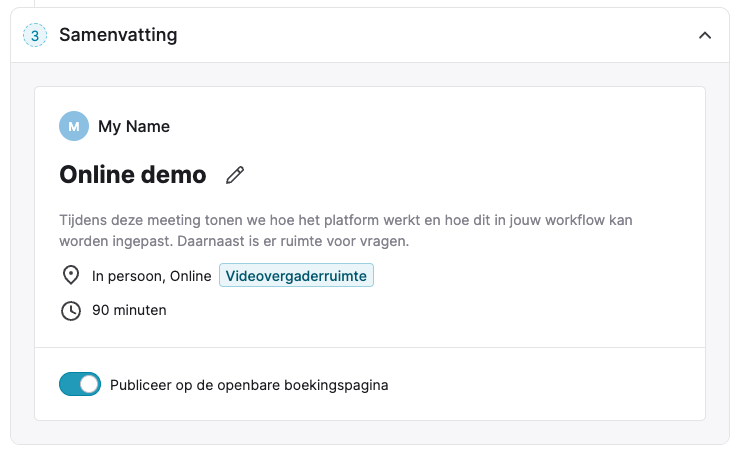Click the empty Samenvatting header bar area
743x456 pixels.
tap(436, 35)
